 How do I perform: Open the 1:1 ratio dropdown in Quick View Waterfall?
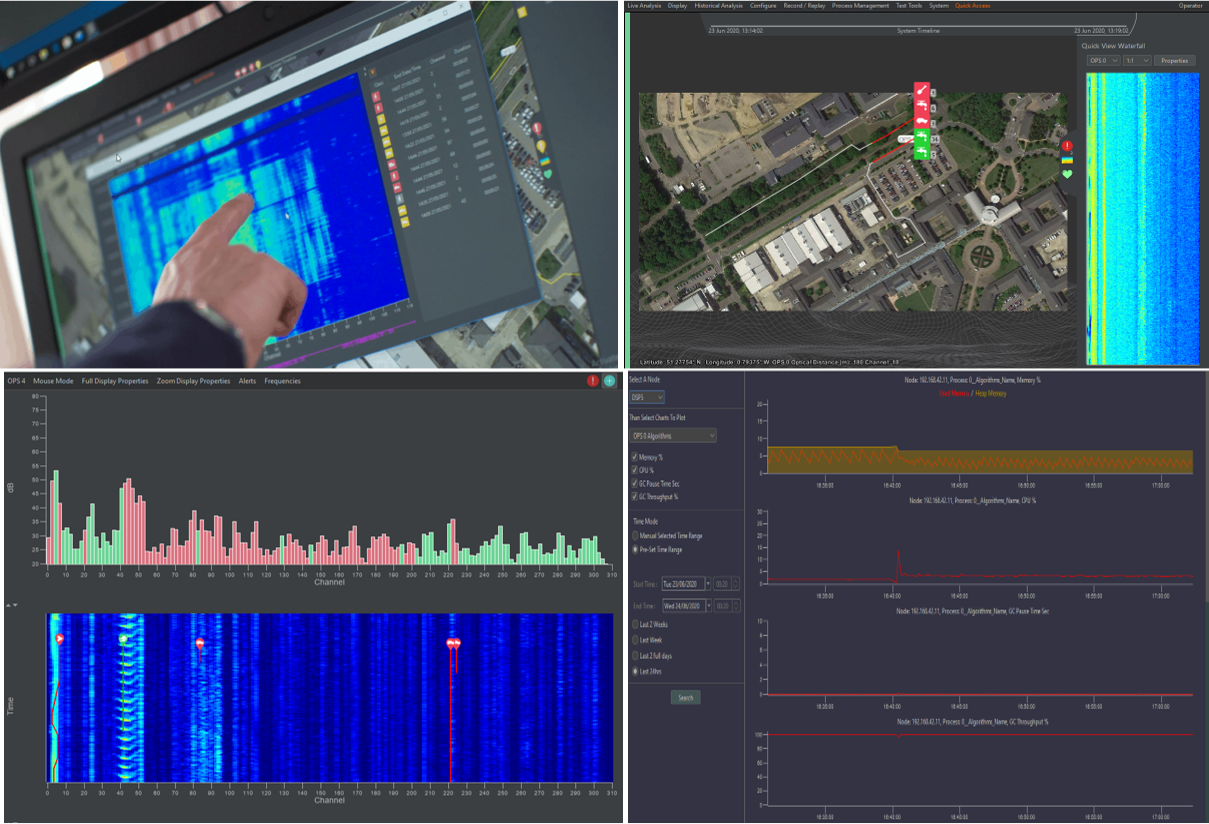coord(1136,60)
